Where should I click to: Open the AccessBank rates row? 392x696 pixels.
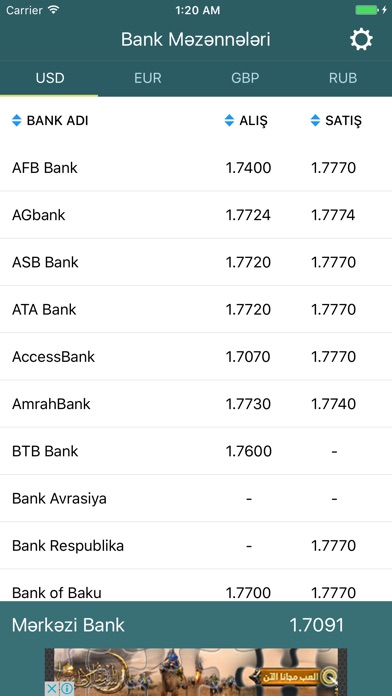(196, 356)
